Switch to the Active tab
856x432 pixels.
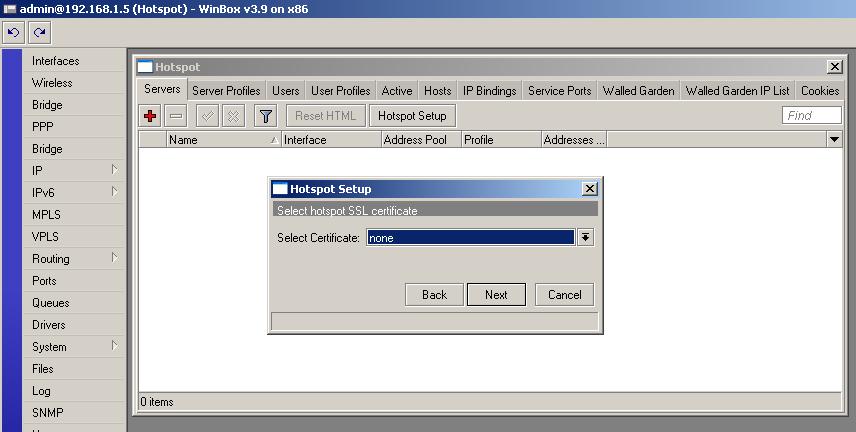coord(397,91)
